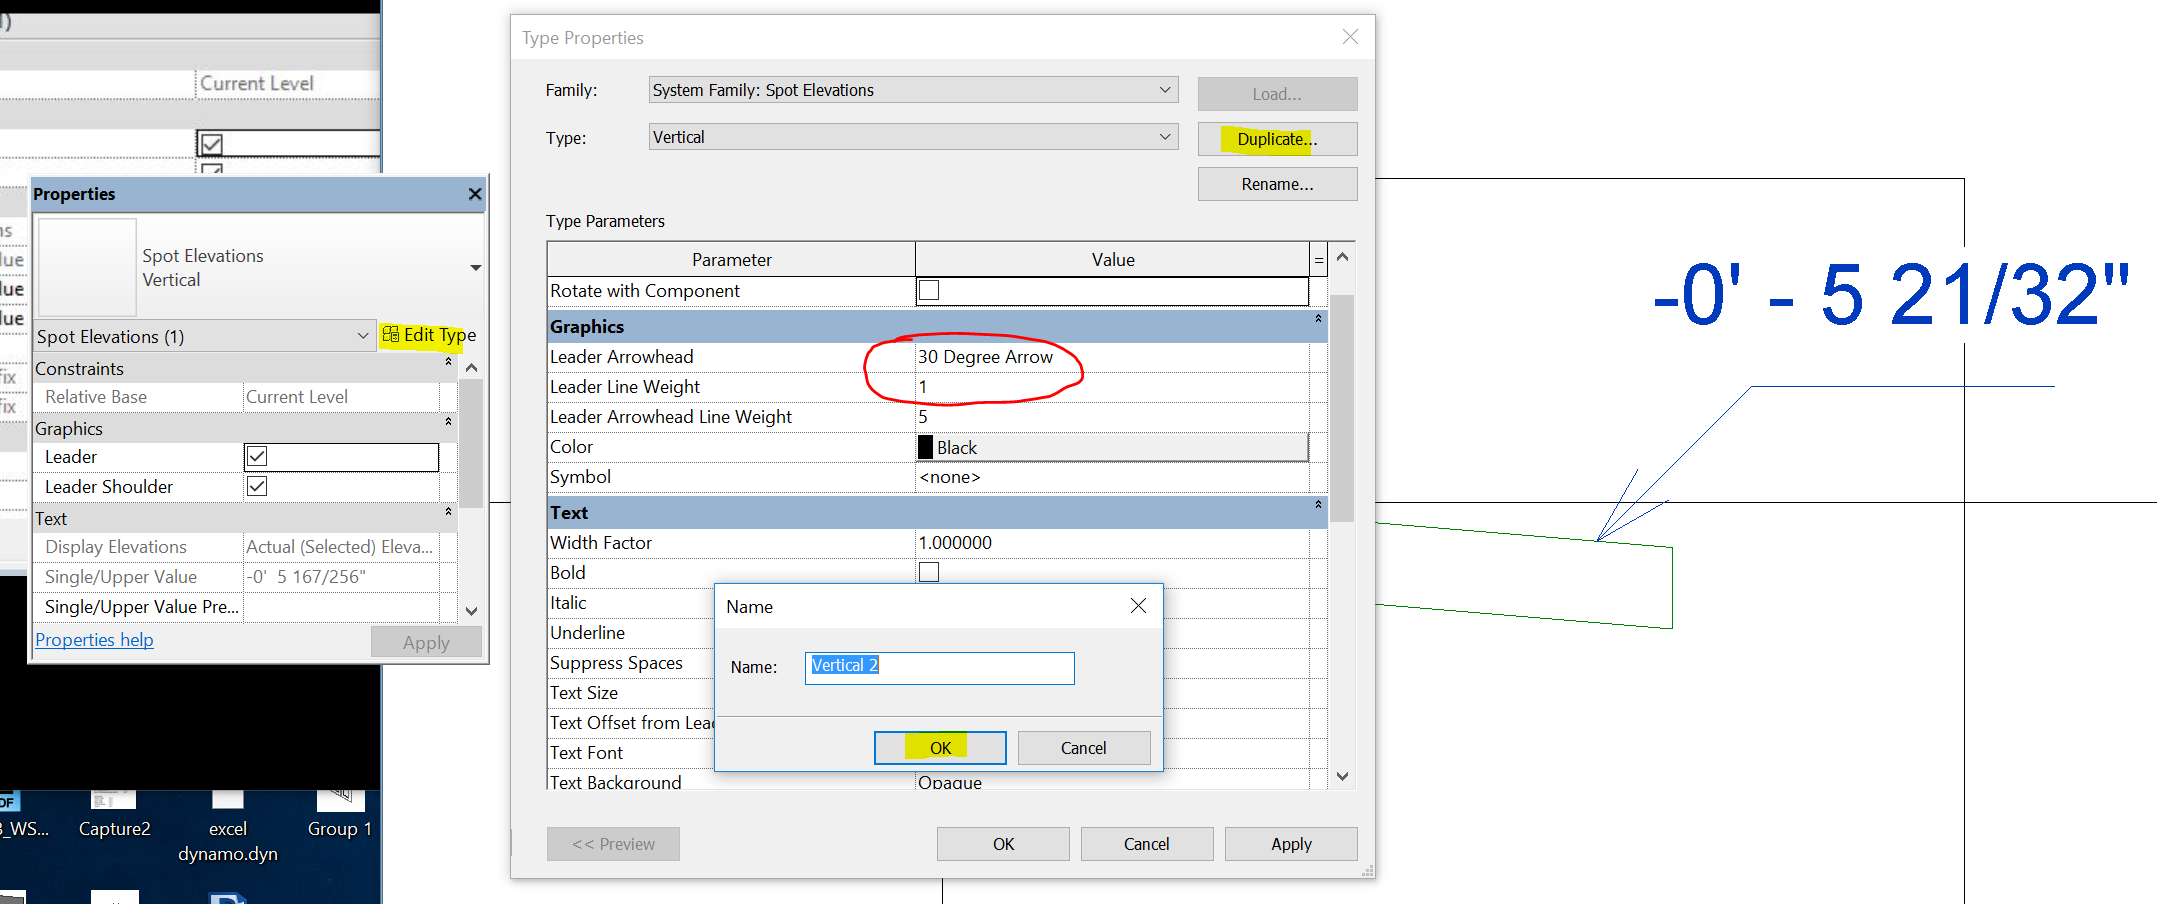2157x904 pixels.
Task: Open the Spot Elevations type selector dropdown
Action: [363, 336]
